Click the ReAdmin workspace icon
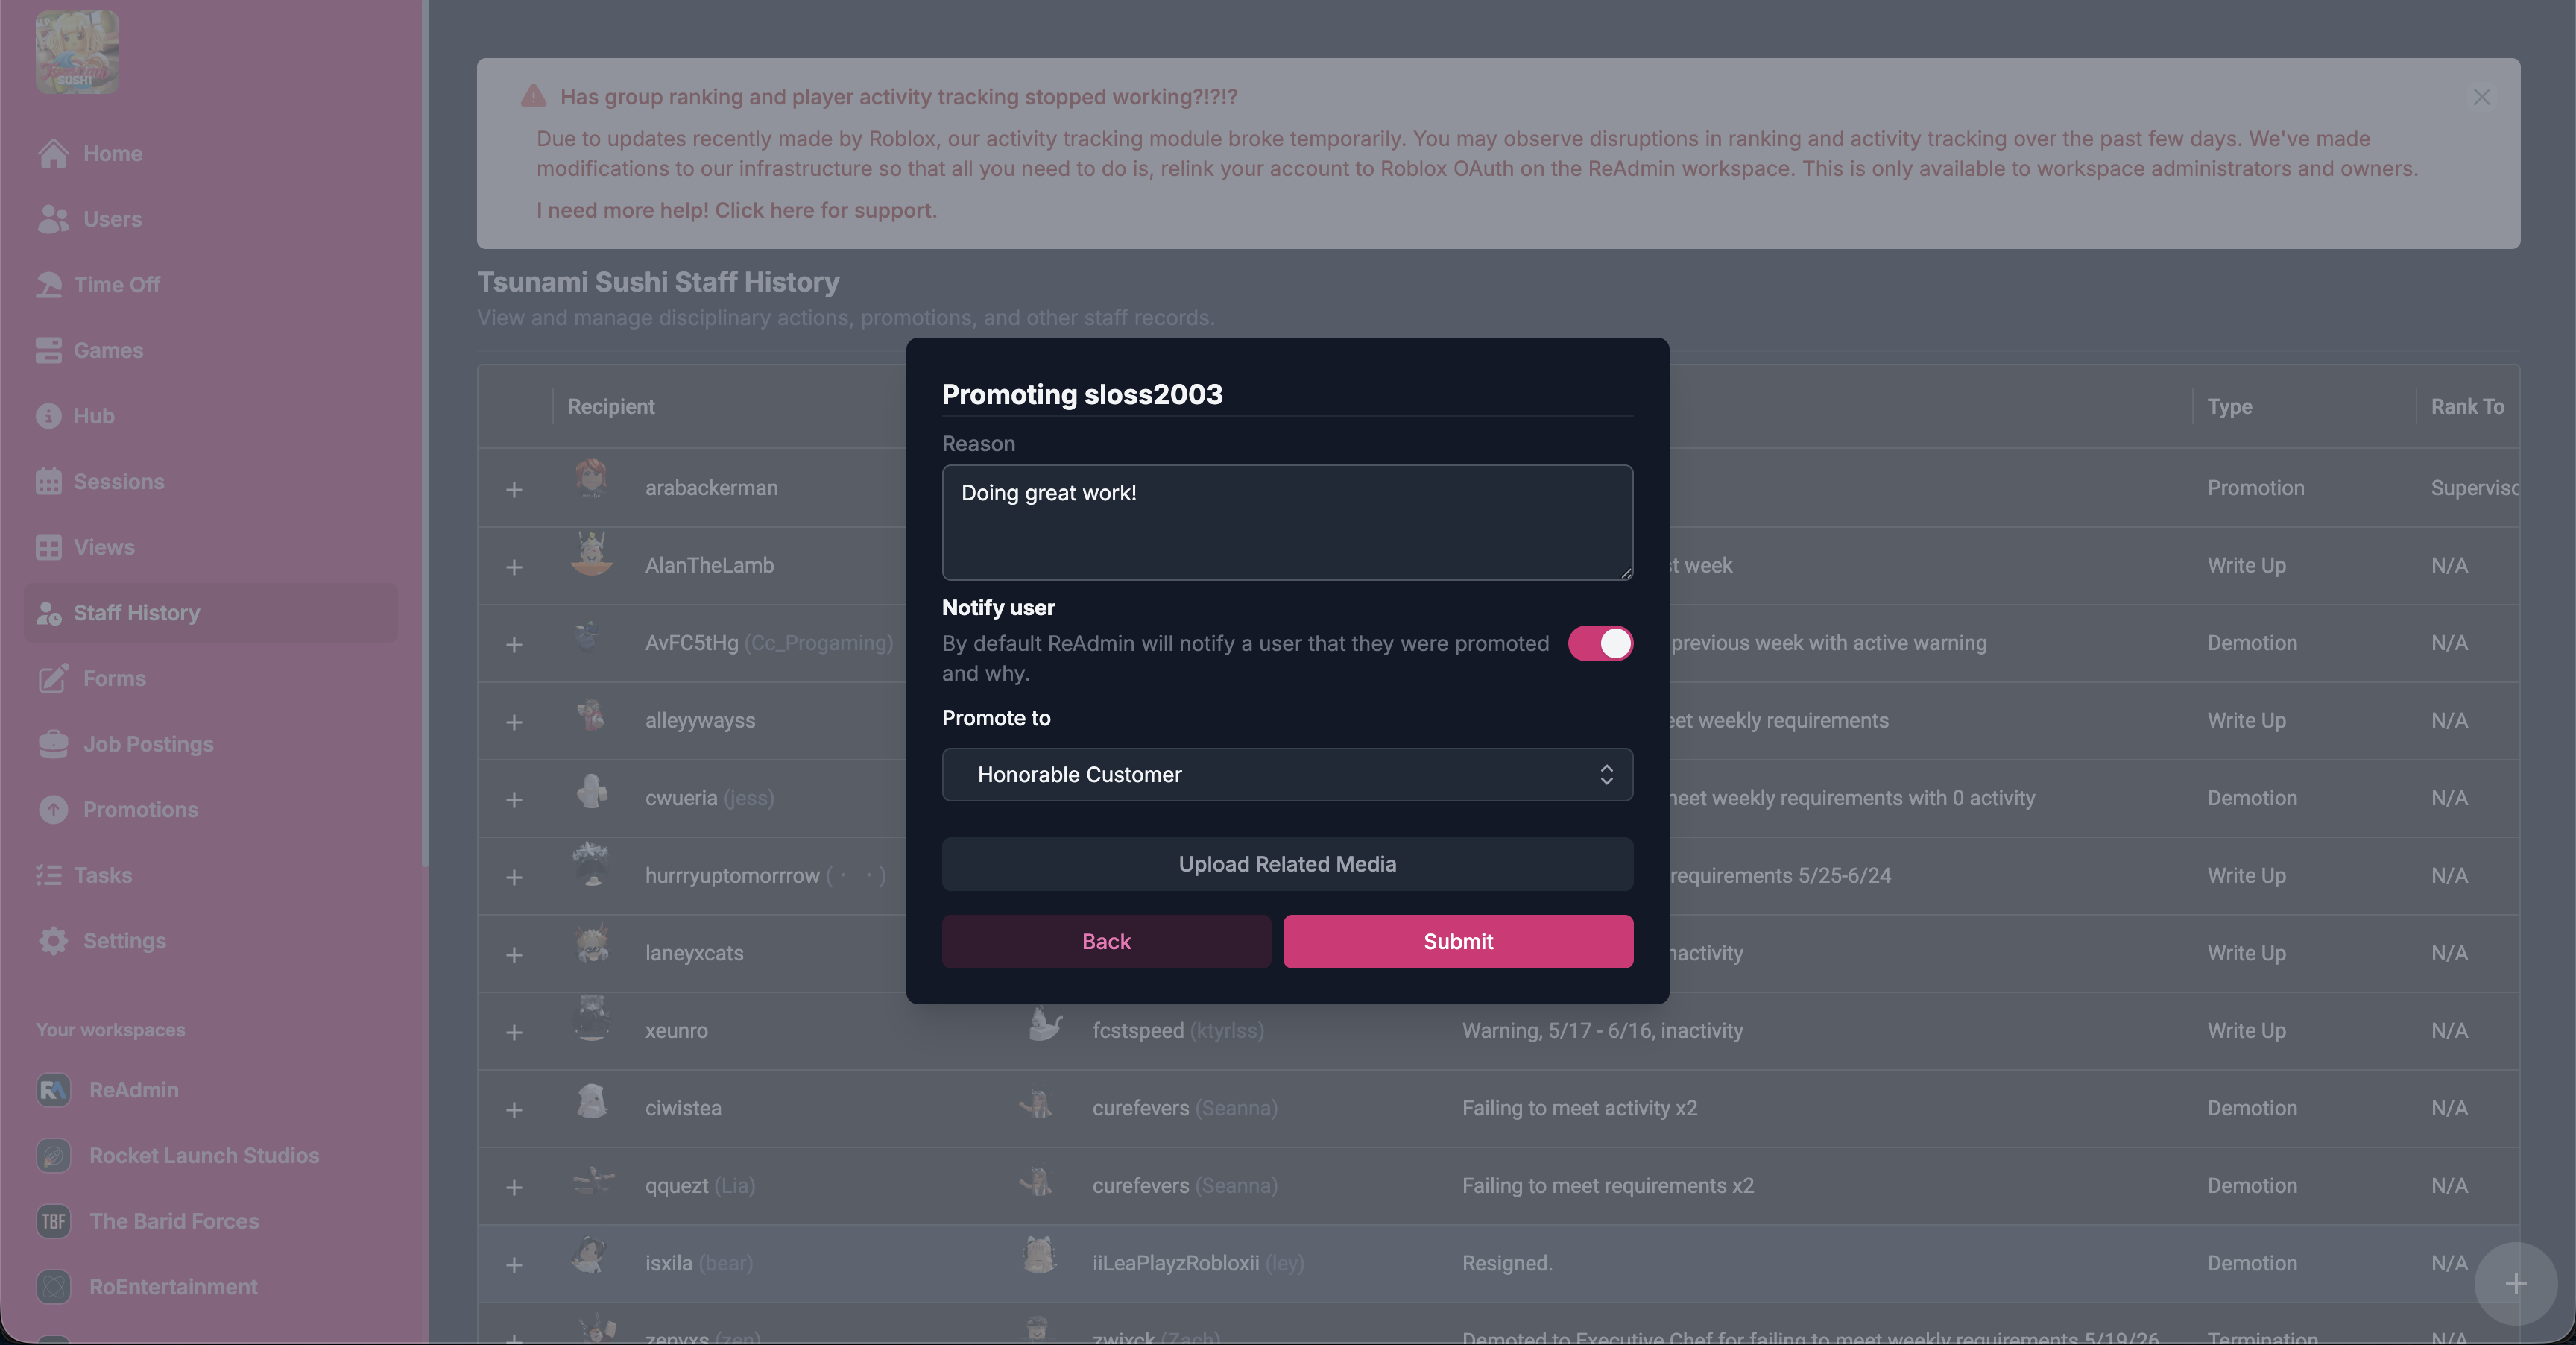This screenshot has height=1345, width=2576. tap(54, 1090)
